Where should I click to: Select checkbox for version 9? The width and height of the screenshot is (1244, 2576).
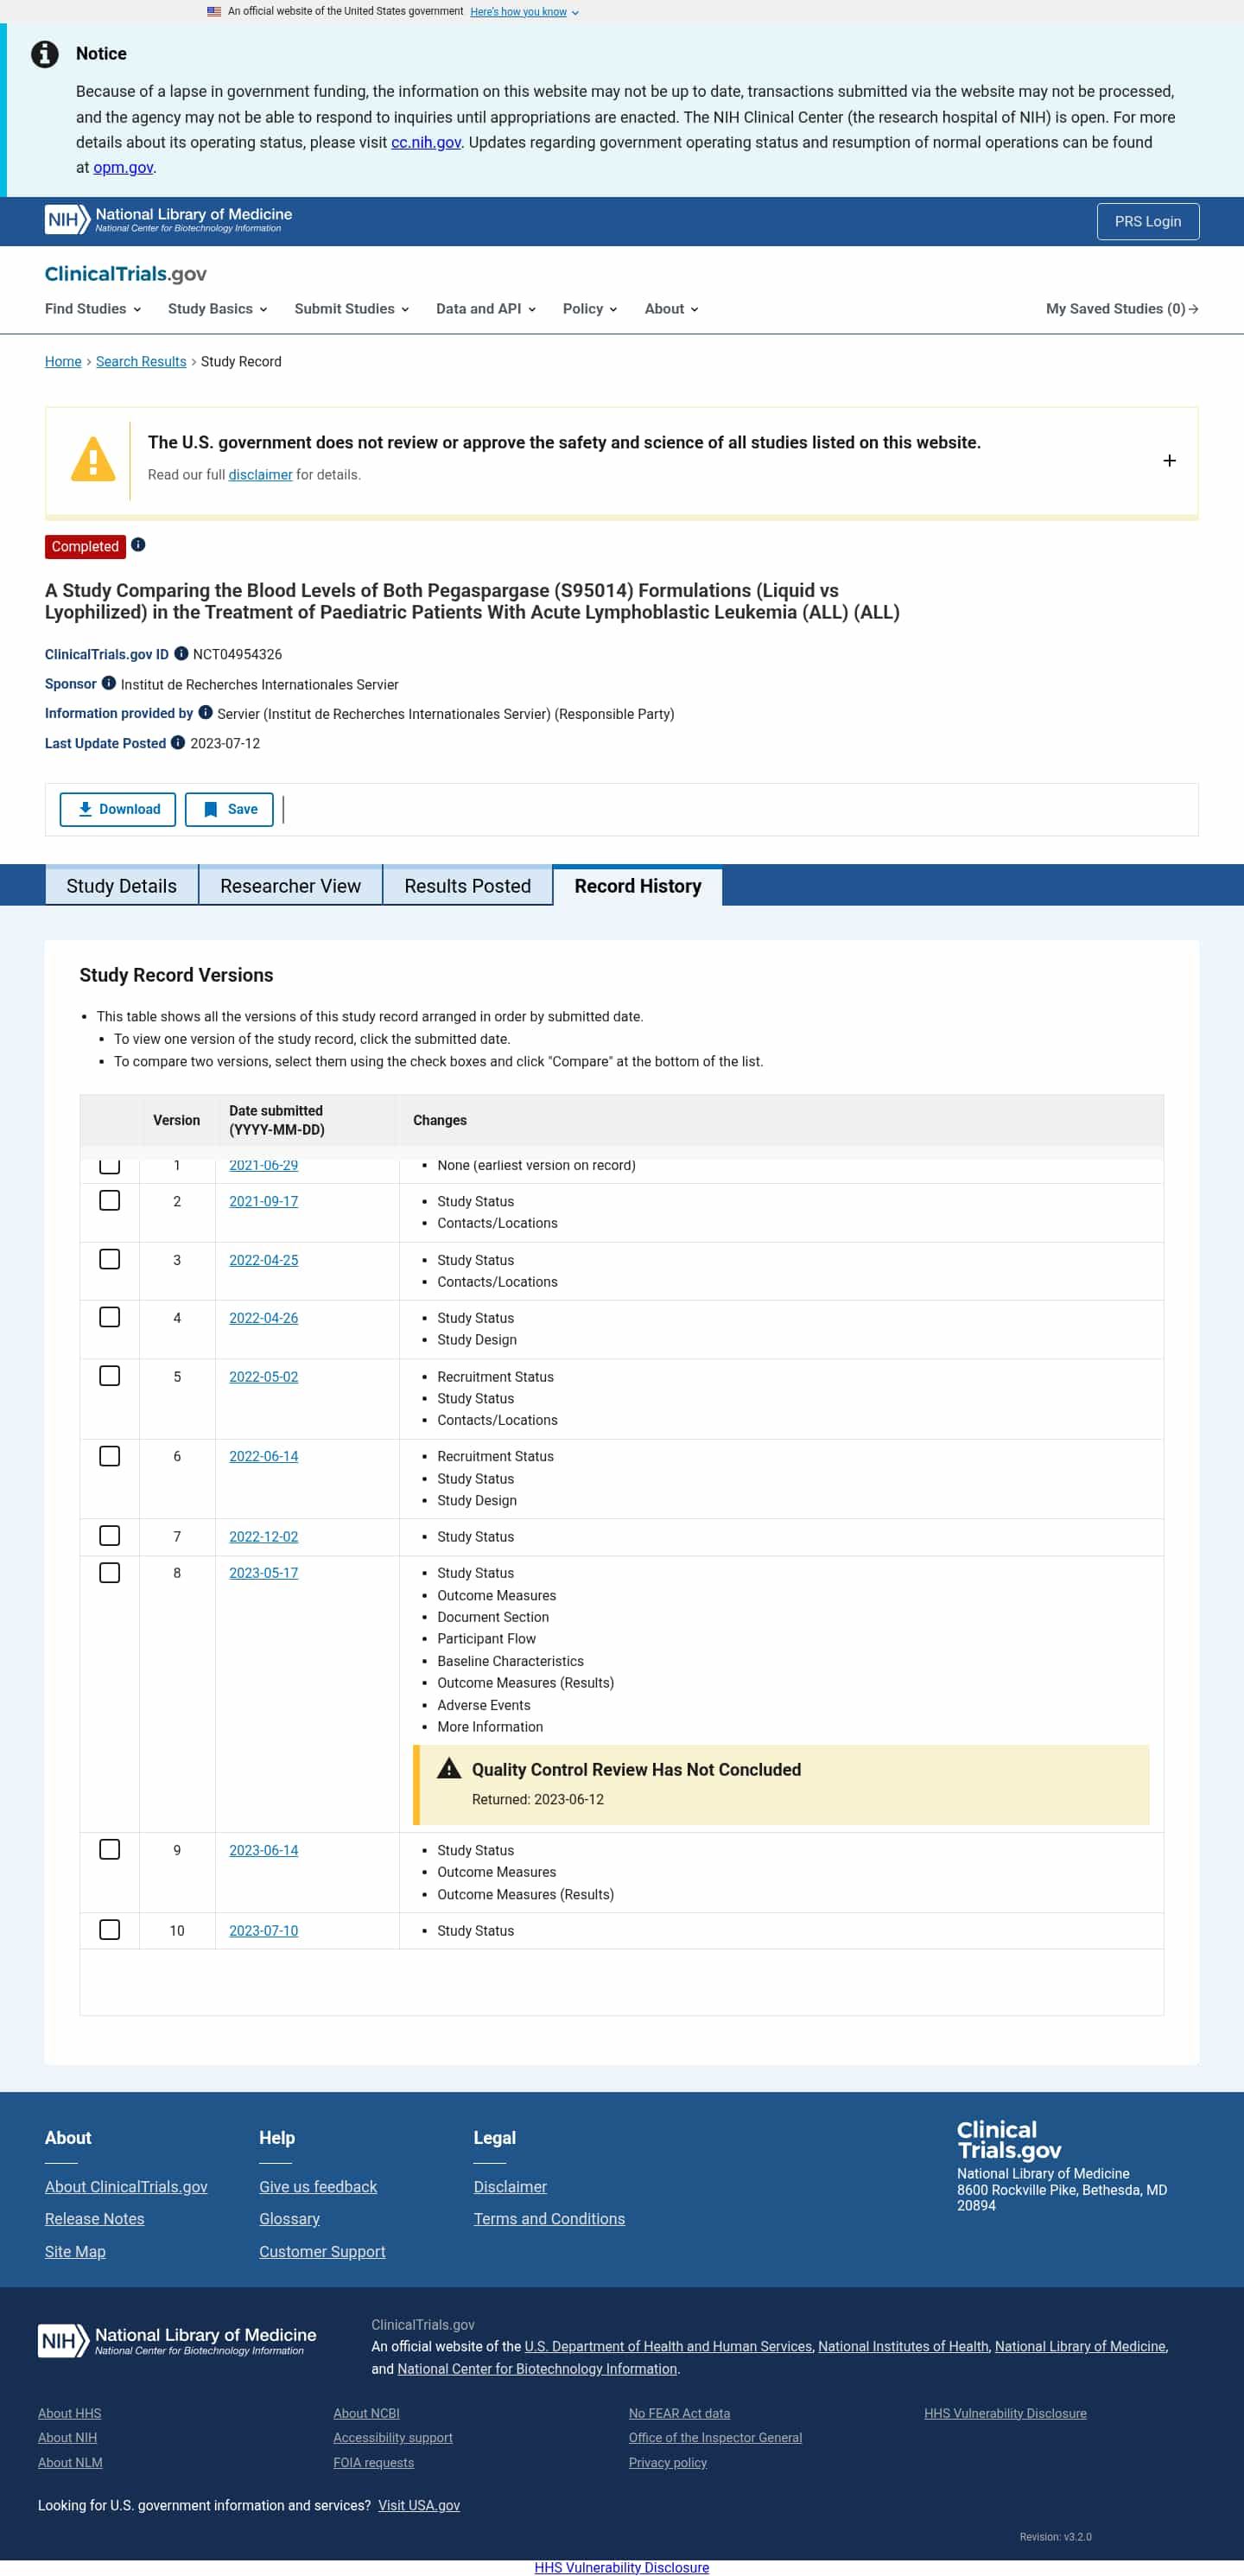[110, 1851]
